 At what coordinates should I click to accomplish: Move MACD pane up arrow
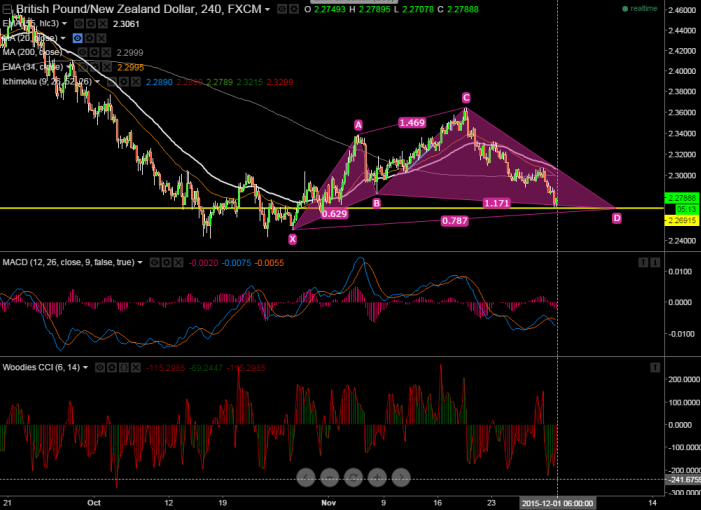pos(643,262)
